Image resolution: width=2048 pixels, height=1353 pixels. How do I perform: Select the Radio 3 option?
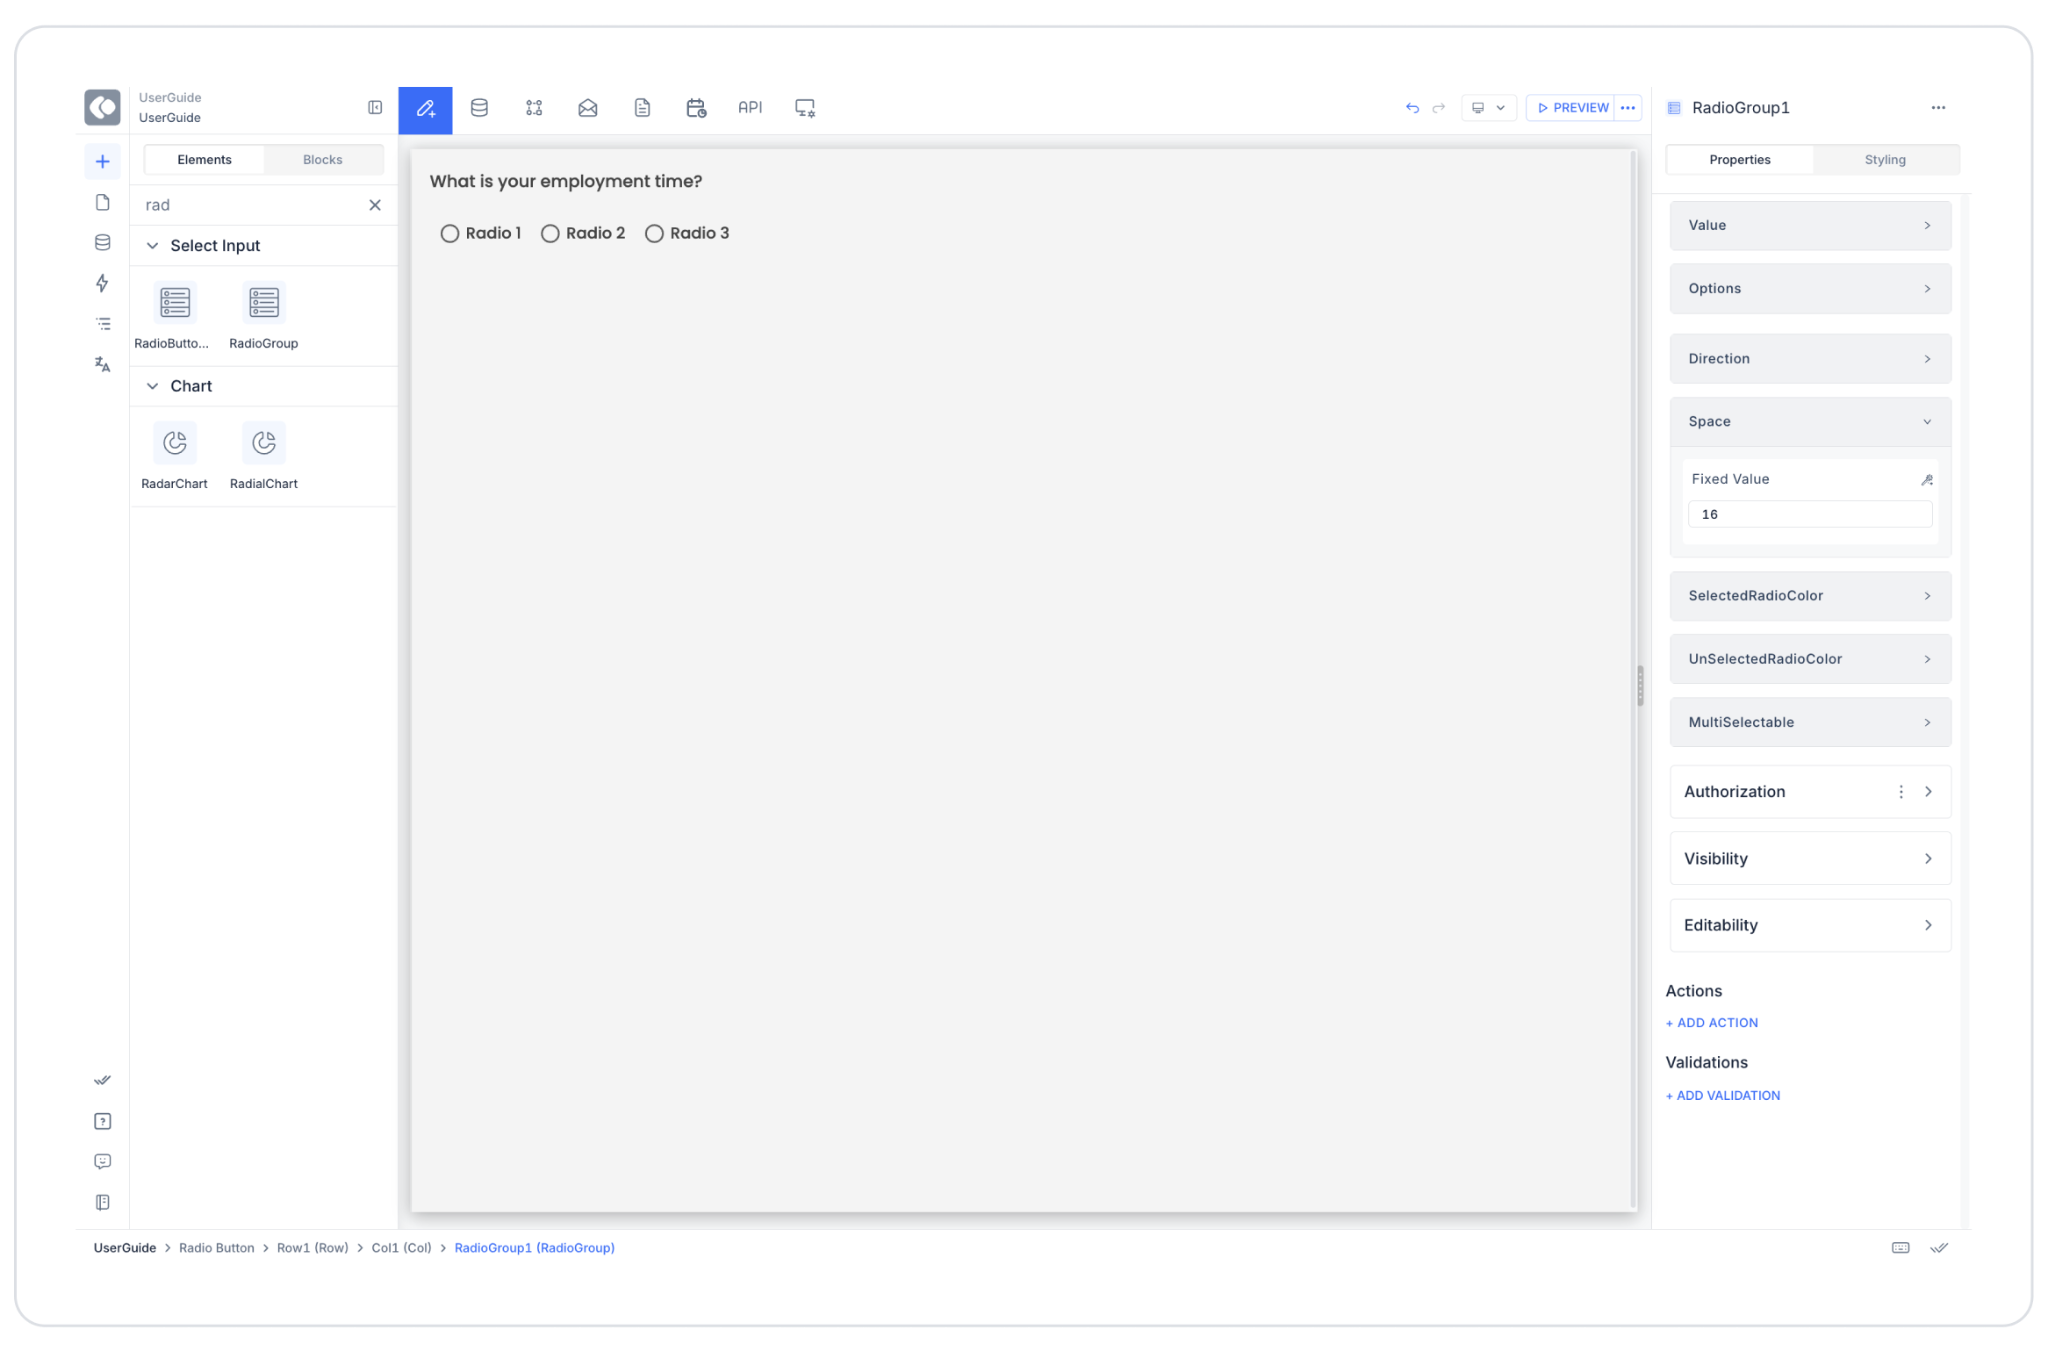click(x=654, y=233)
